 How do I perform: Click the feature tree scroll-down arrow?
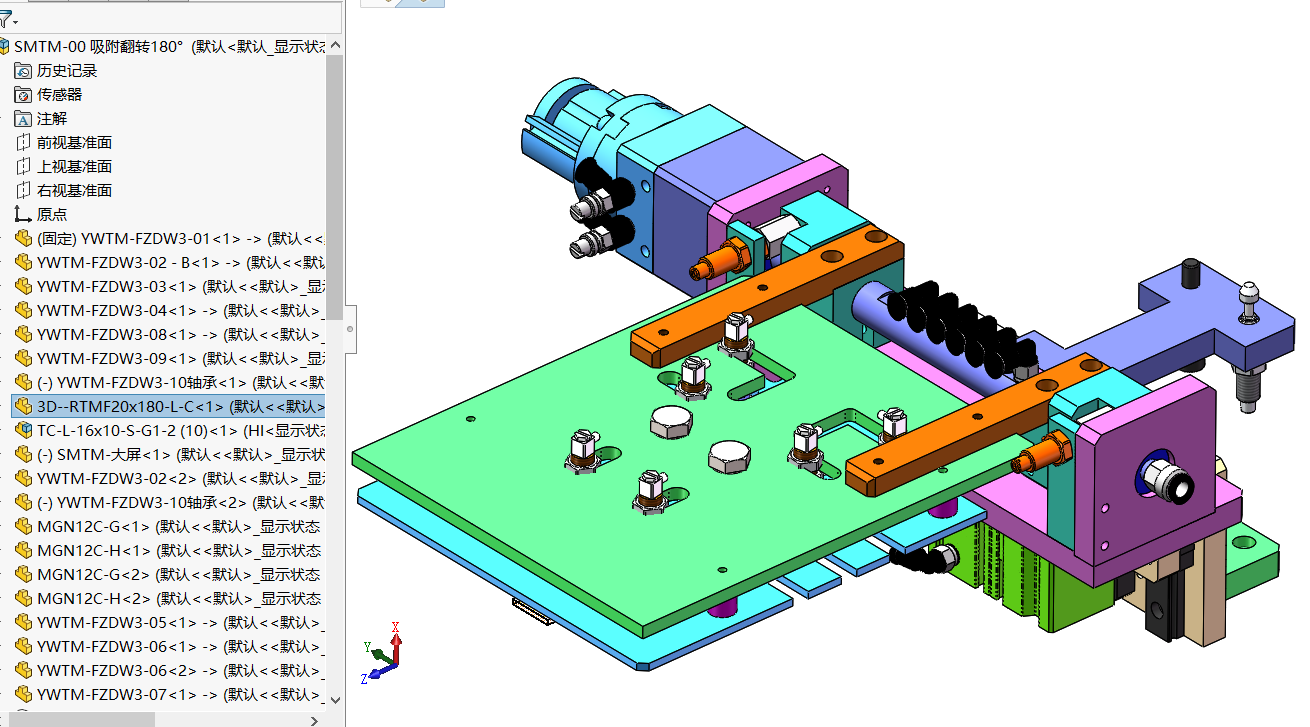click(335, 701)
